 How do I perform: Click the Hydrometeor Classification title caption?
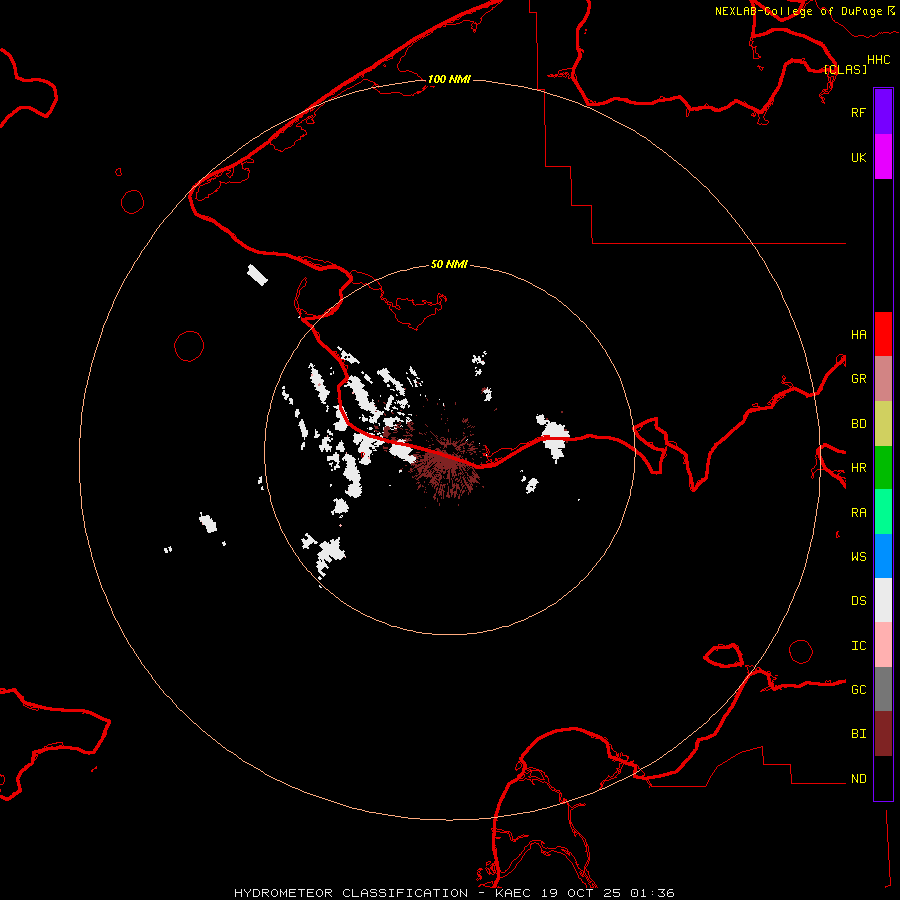(x=453, y=893)
